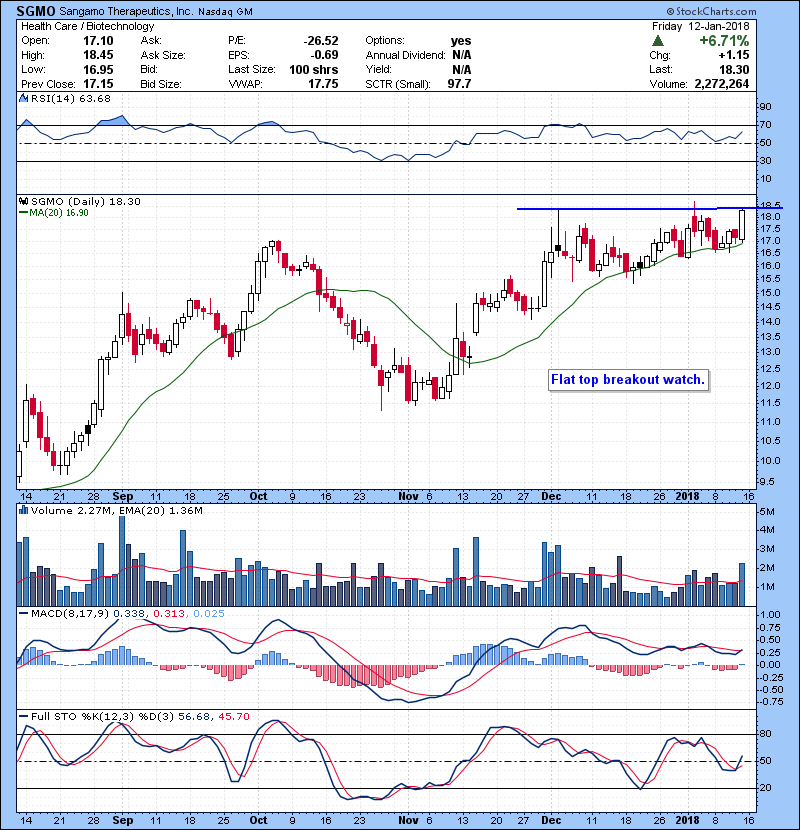Click the MACD(8,17,9) legend line marker

click(24, 614)
